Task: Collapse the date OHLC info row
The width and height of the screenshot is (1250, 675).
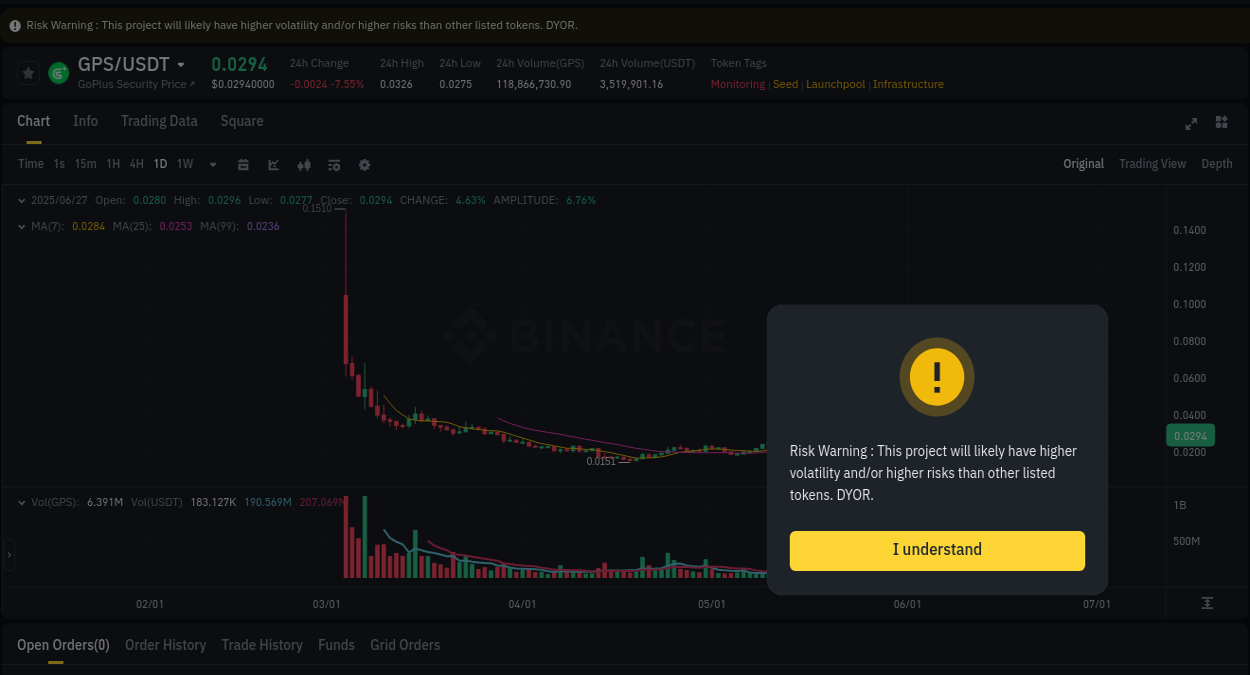Action: coord(22,200)
